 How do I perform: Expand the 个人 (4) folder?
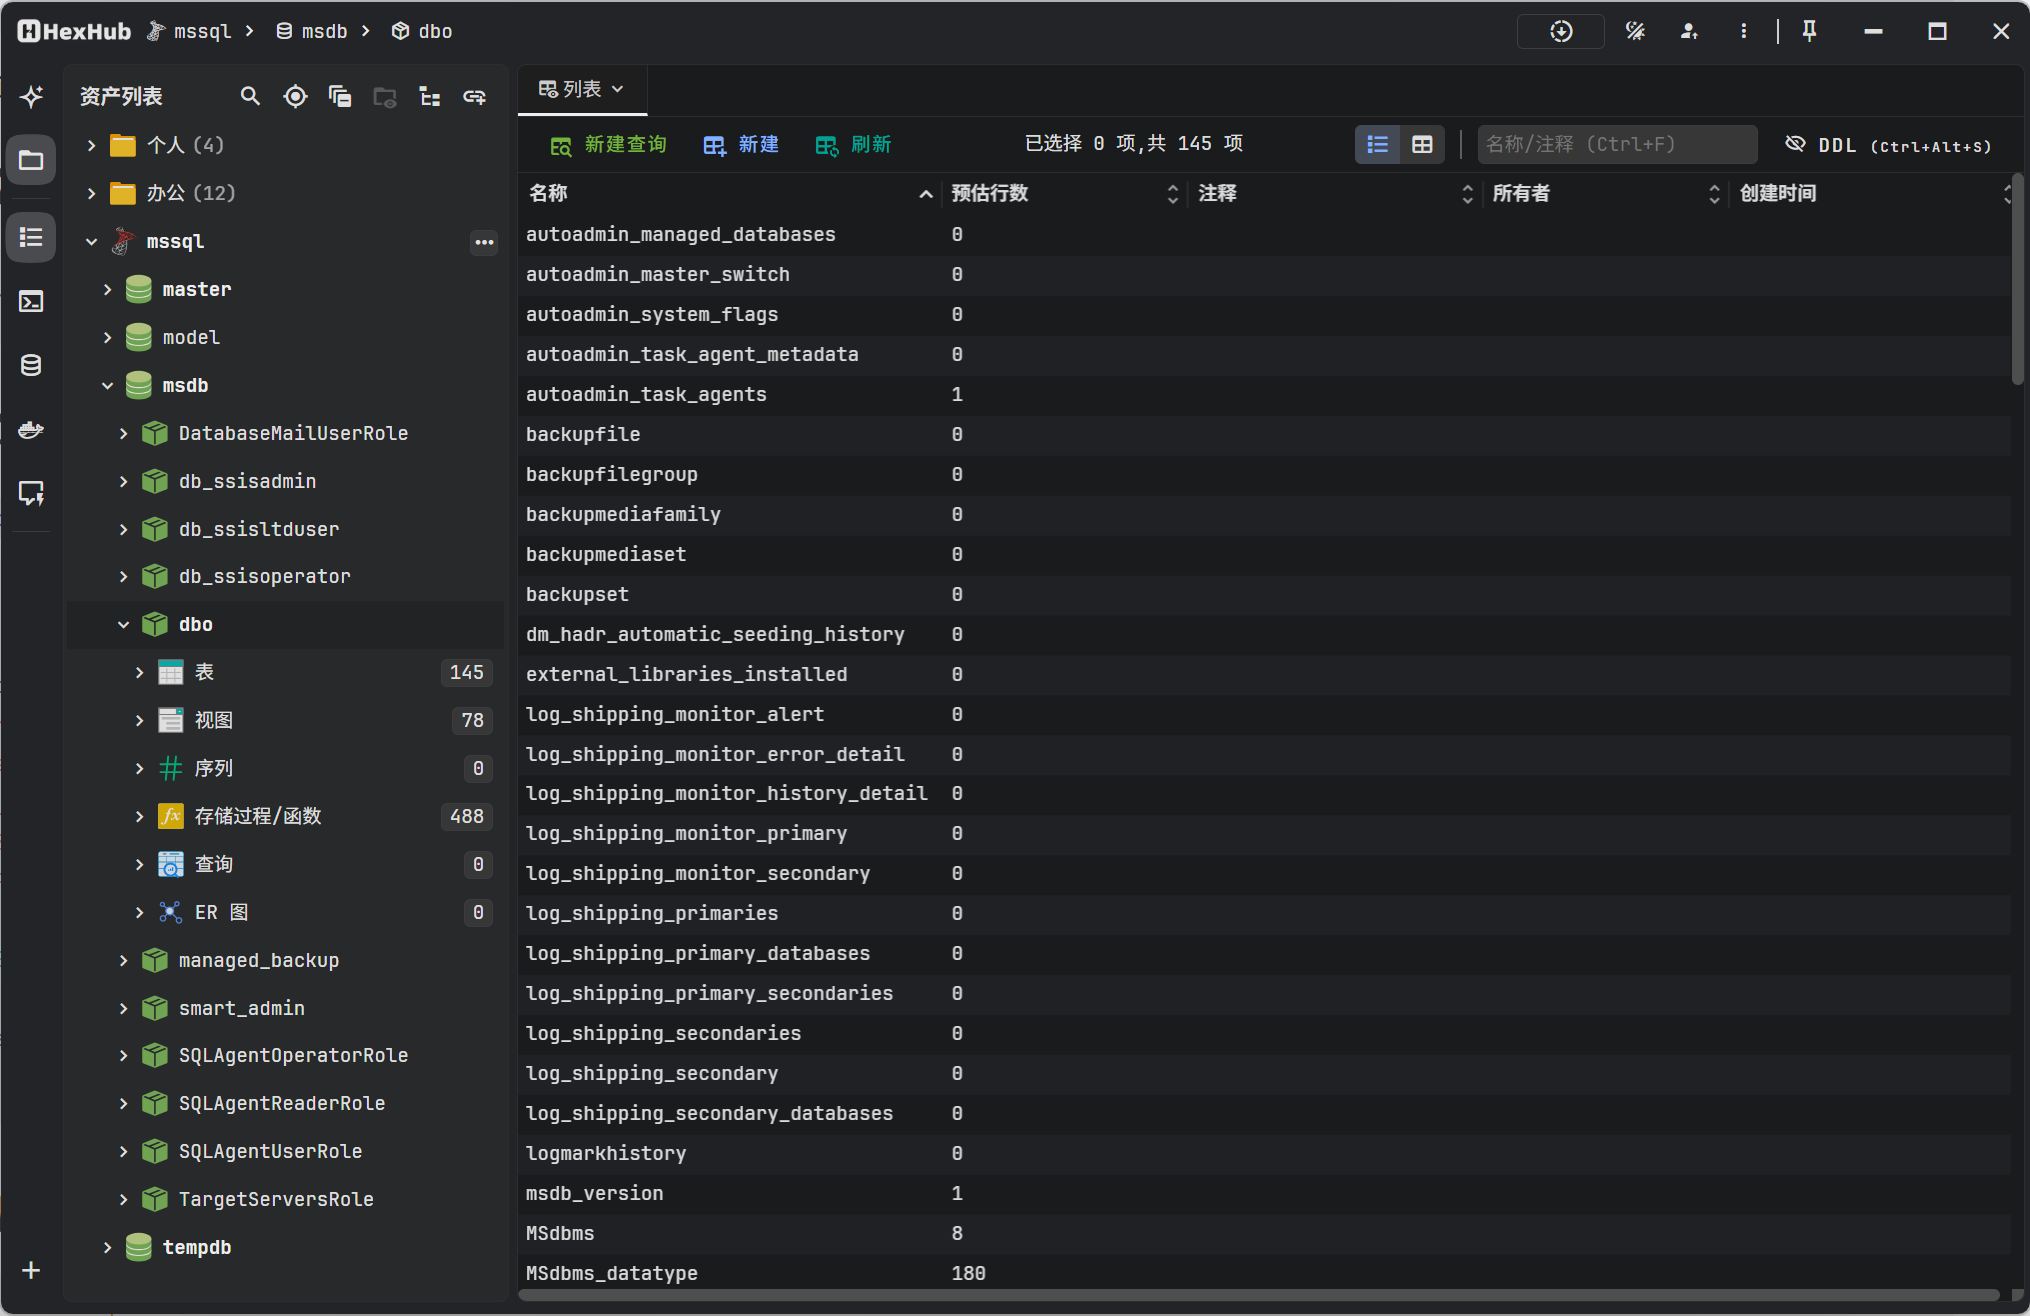click(x=91, y=146)
